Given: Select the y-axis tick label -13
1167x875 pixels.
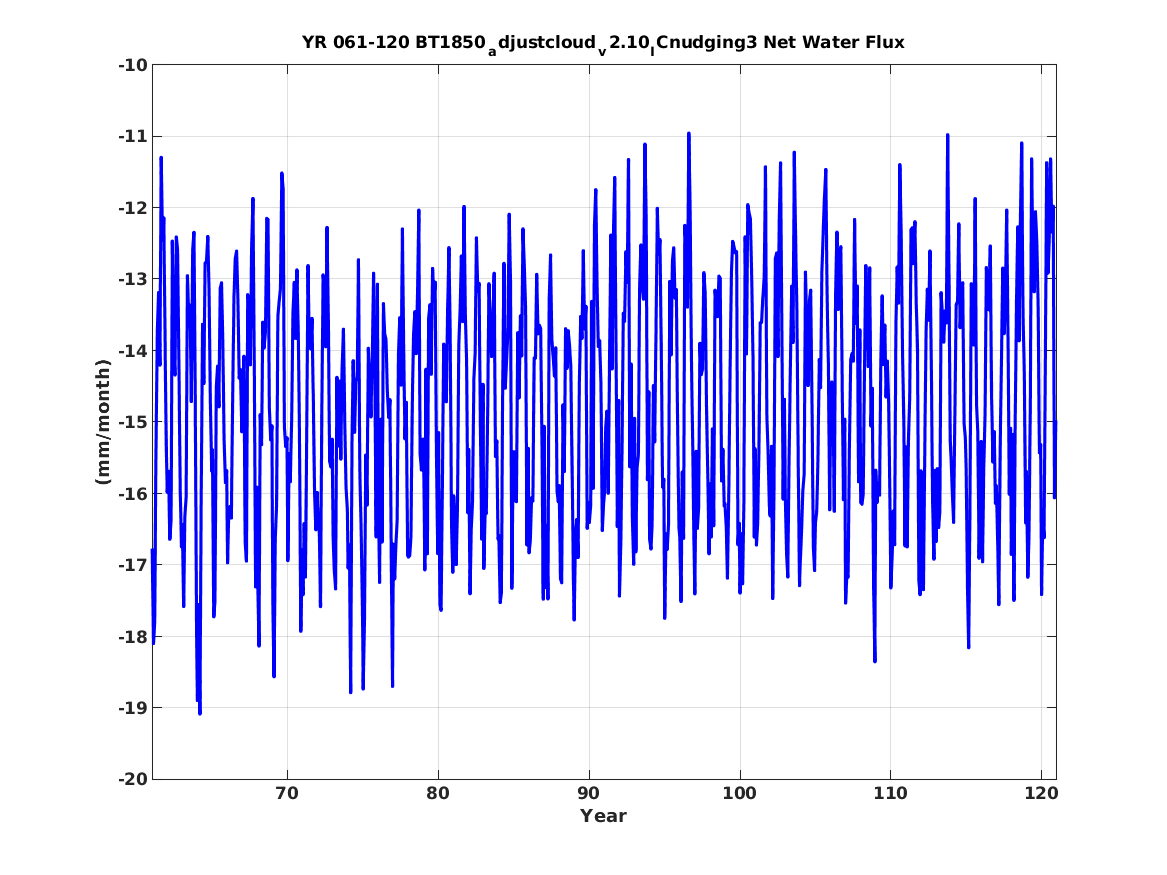Looking at the screenshot, I should (x=132, y=279).
